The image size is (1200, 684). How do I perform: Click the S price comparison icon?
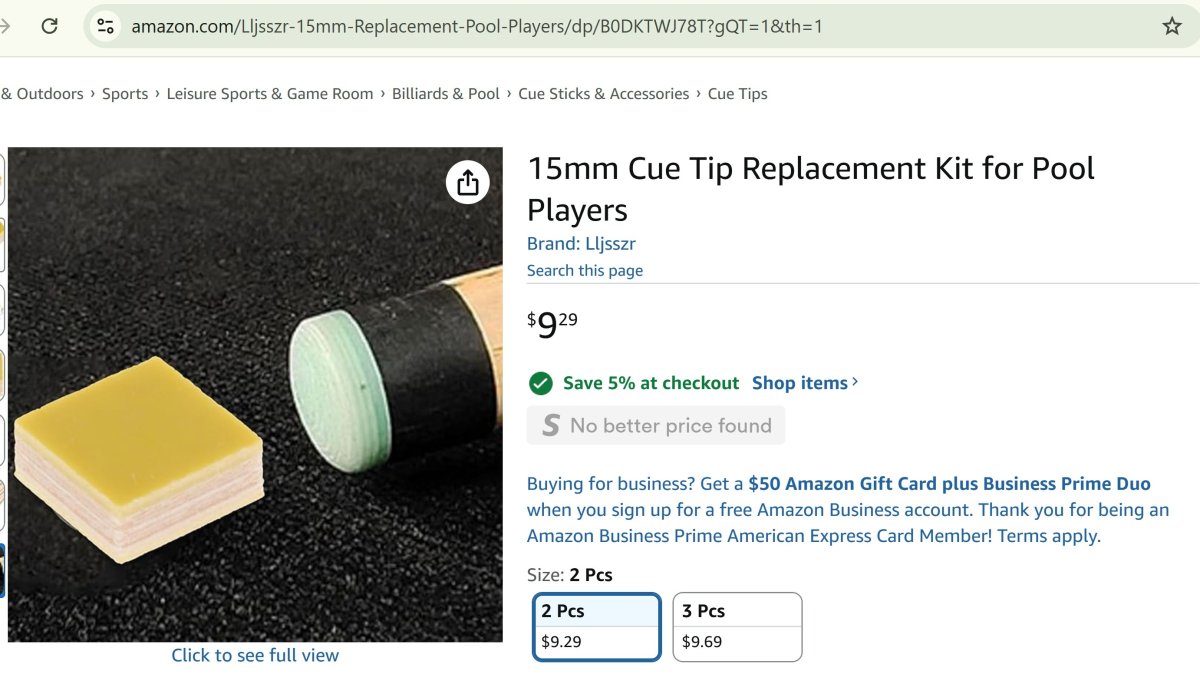pos(550,426)
